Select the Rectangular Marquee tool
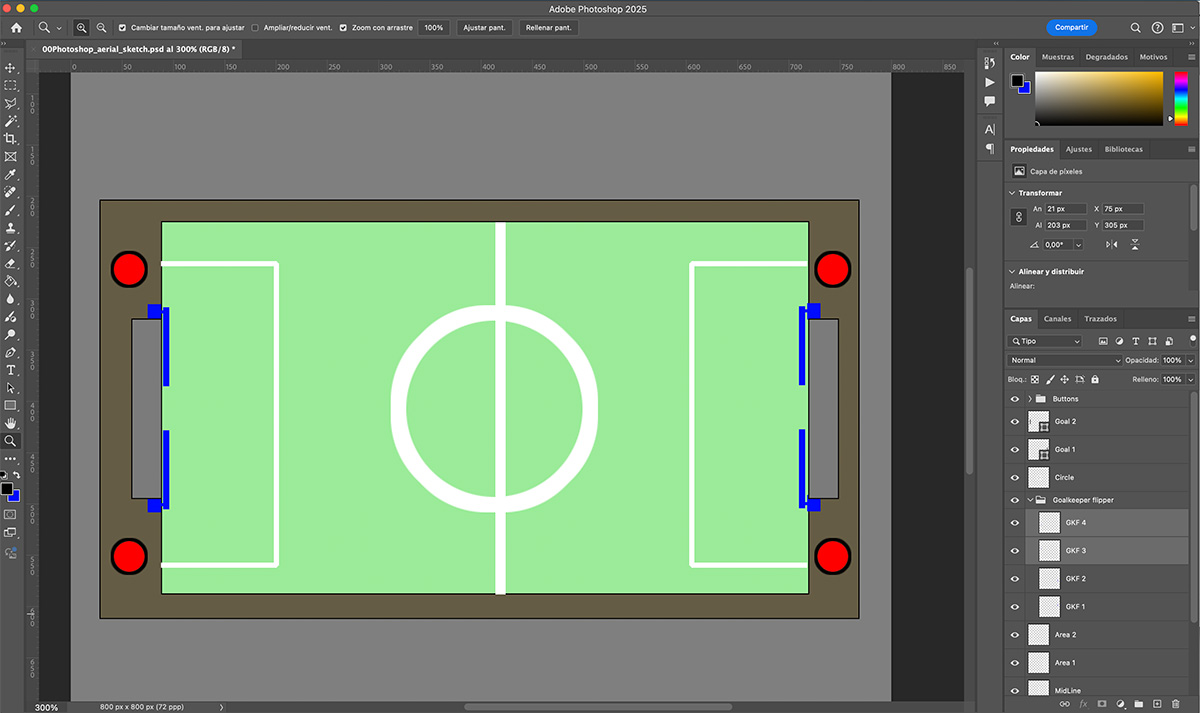This screenshot has height=713, width=1200. coord(11,85)
